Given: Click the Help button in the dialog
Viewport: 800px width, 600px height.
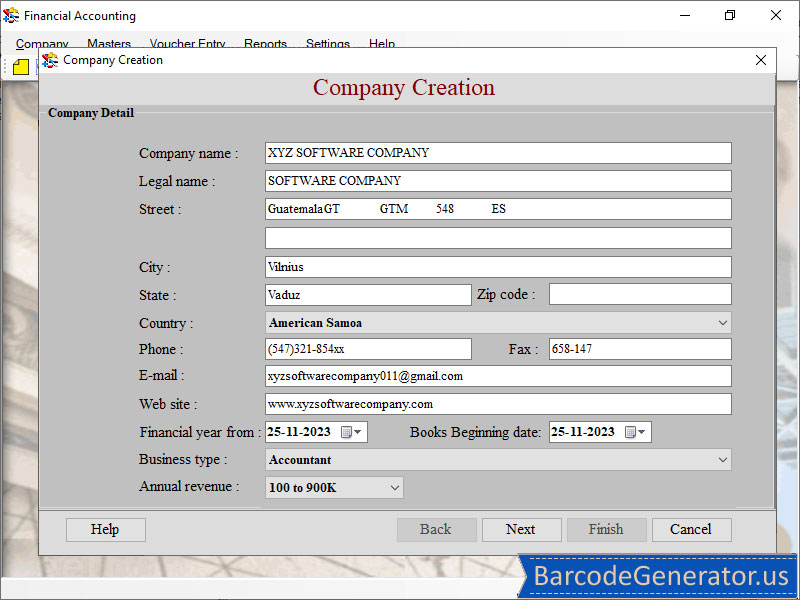Looking at the screenshot, I should [x=106, y=530].
